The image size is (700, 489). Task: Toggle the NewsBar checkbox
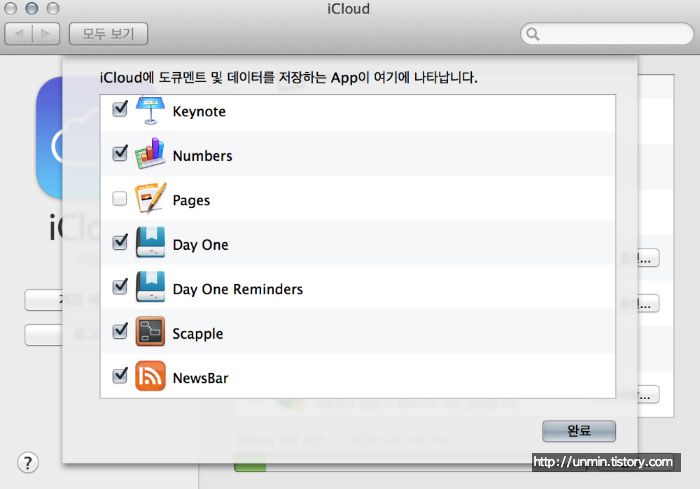pyautogui.click(x=120, y=375)
